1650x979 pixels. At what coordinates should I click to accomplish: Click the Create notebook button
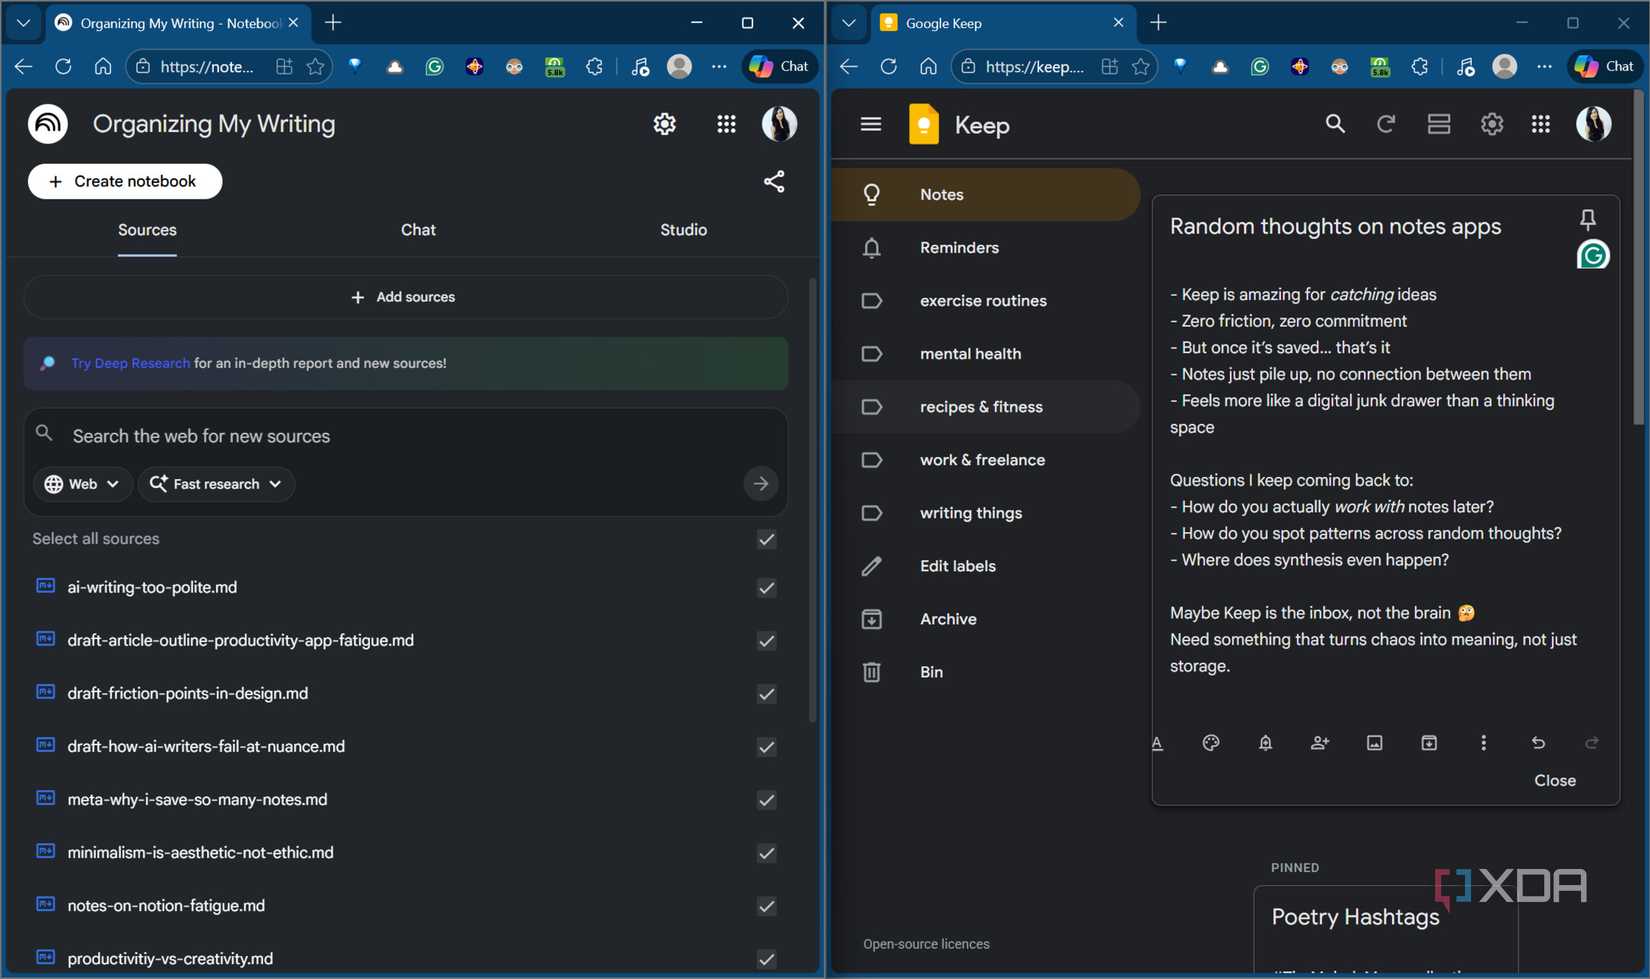tap(125, 181)
